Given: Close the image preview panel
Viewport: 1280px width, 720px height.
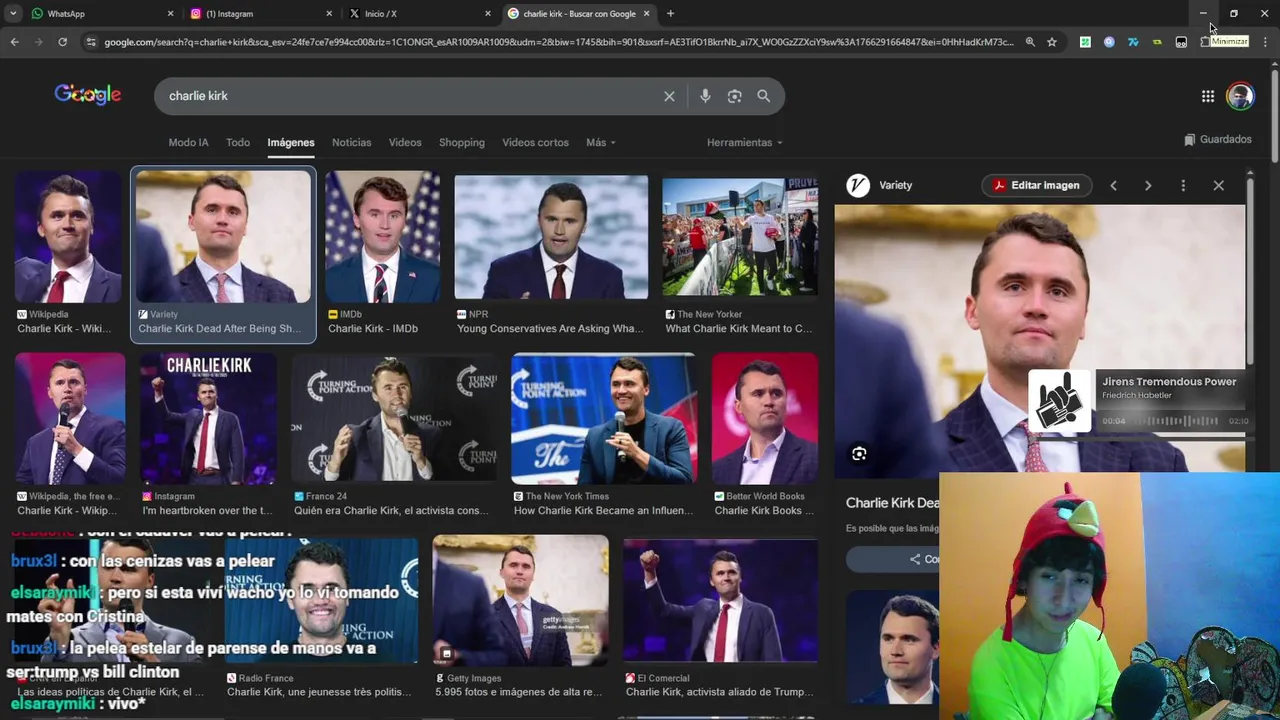Looking at the screenshot, I should pyautogui.click(x=1218, y=185).
